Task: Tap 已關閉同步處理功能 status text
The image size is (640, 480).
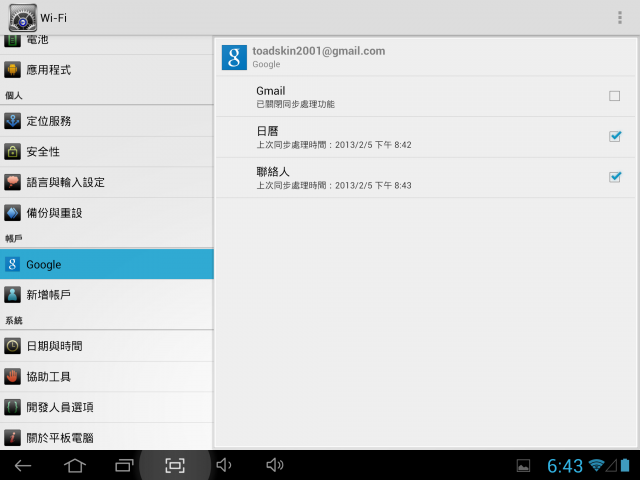Action: tap(296, 104)
